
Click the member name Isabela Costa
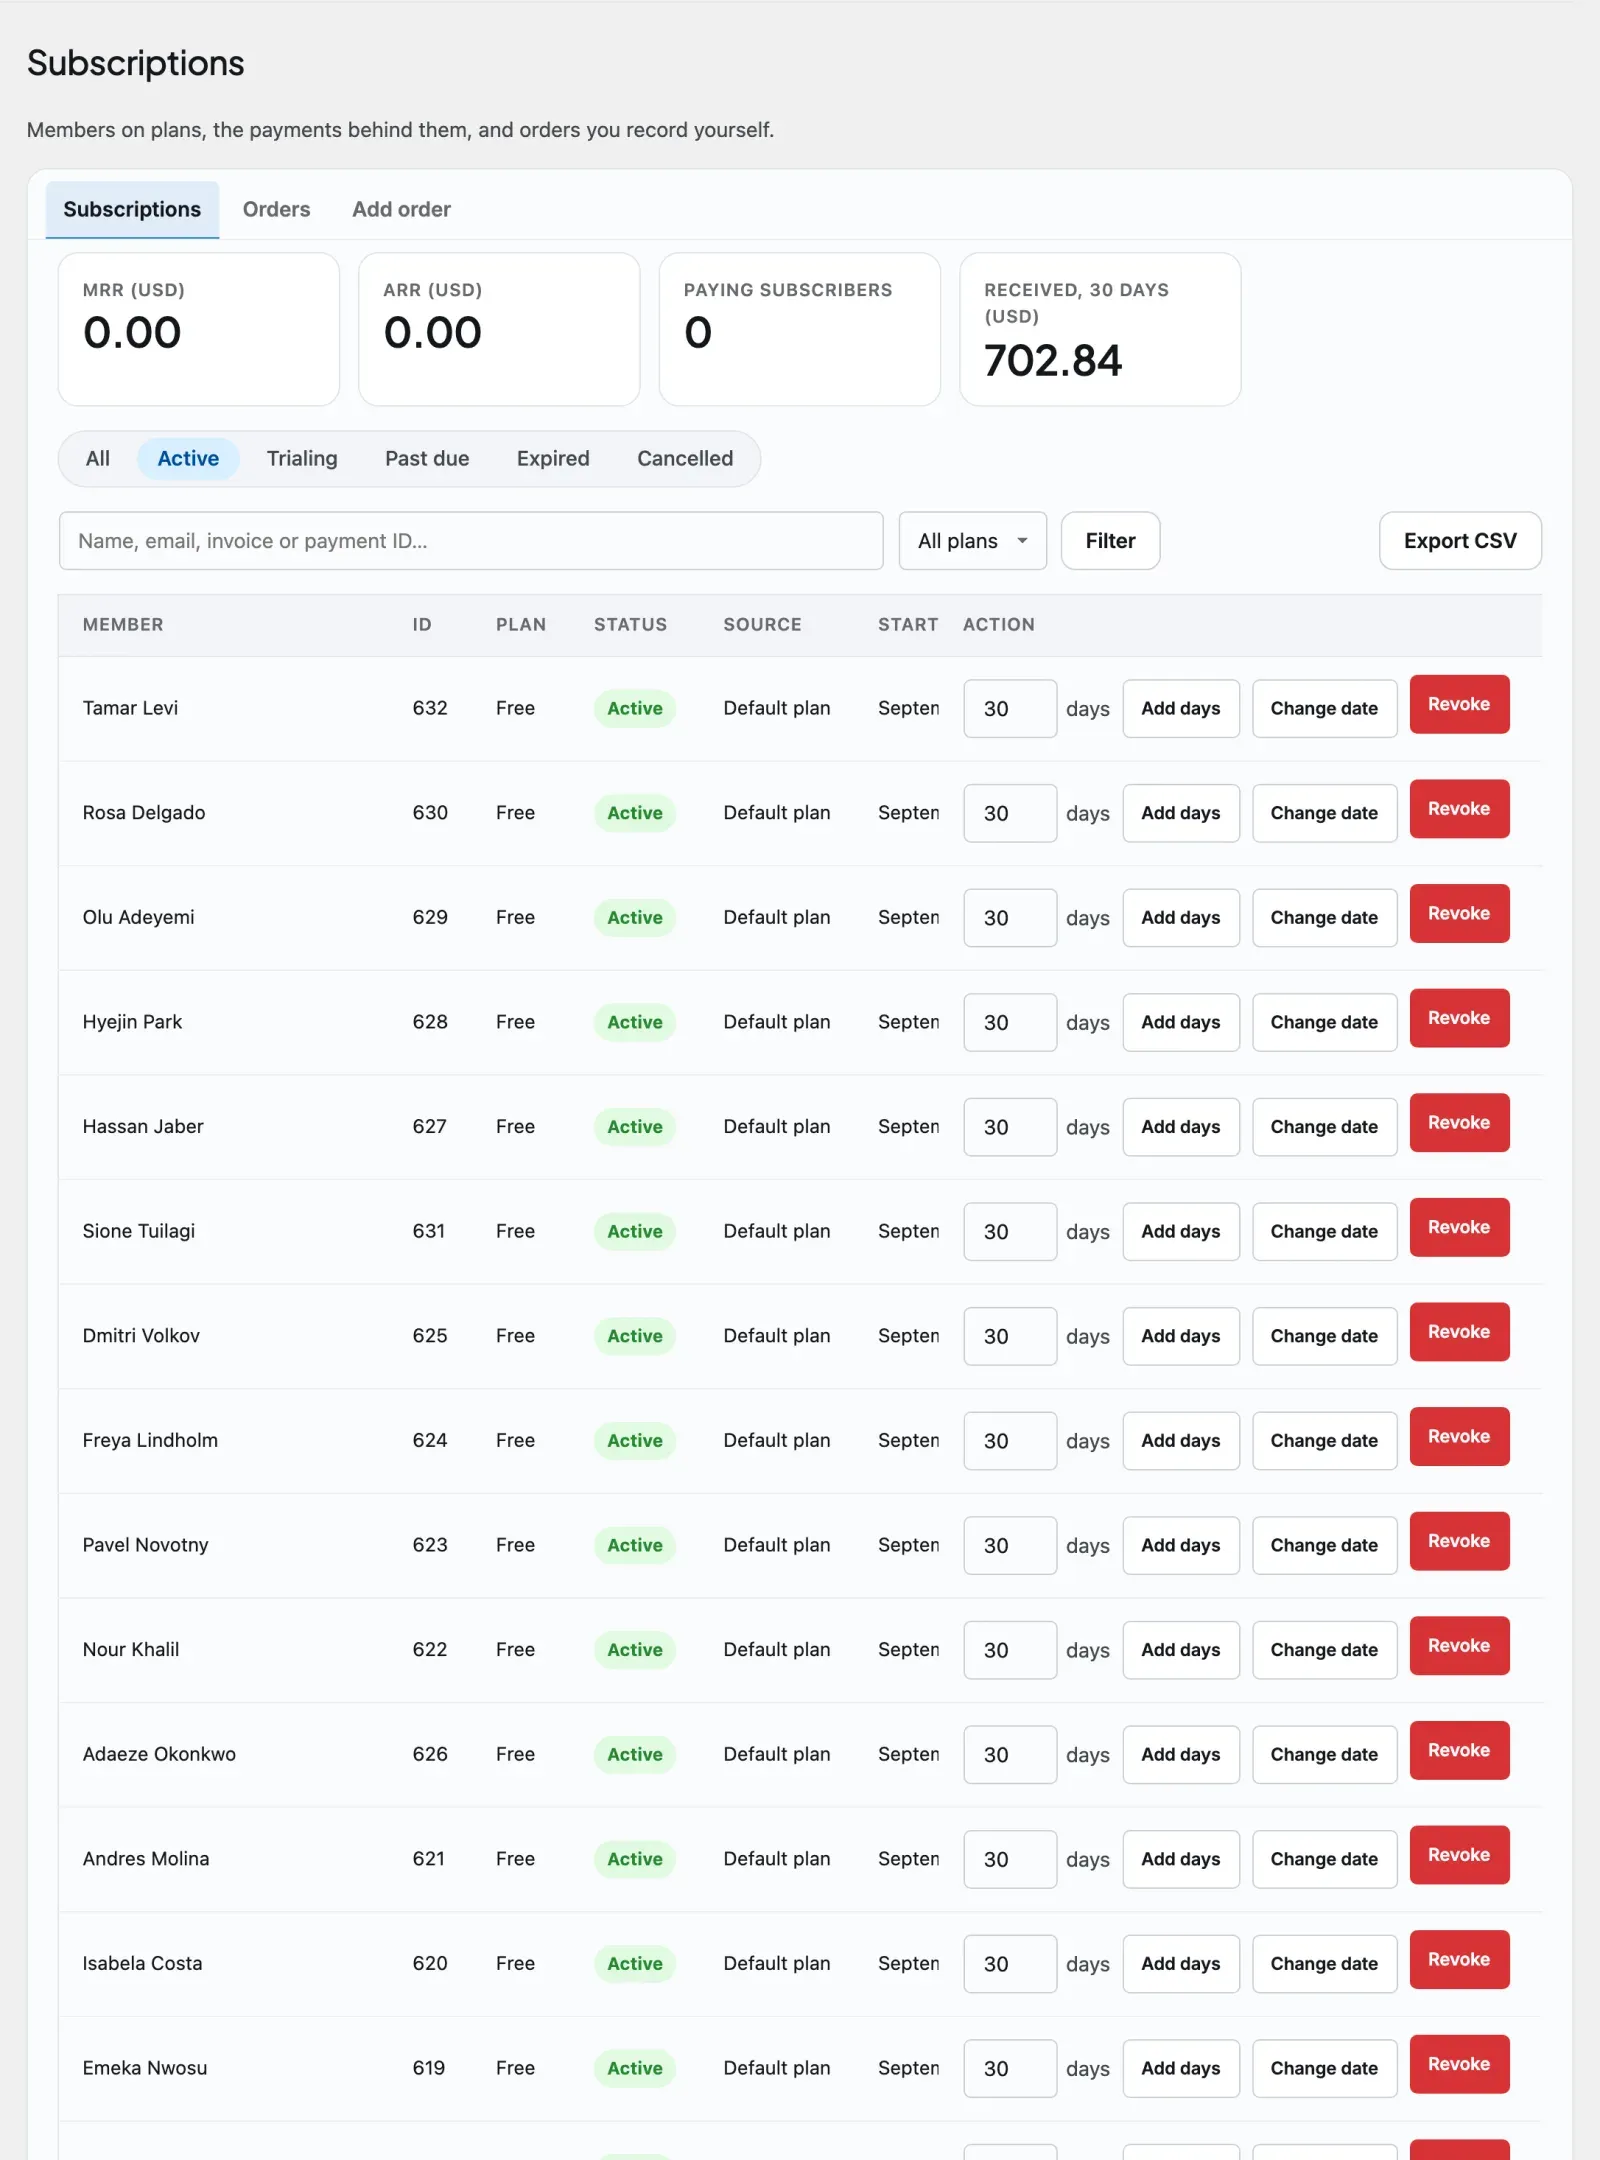pyautogui.click(x=142, y=1963)
